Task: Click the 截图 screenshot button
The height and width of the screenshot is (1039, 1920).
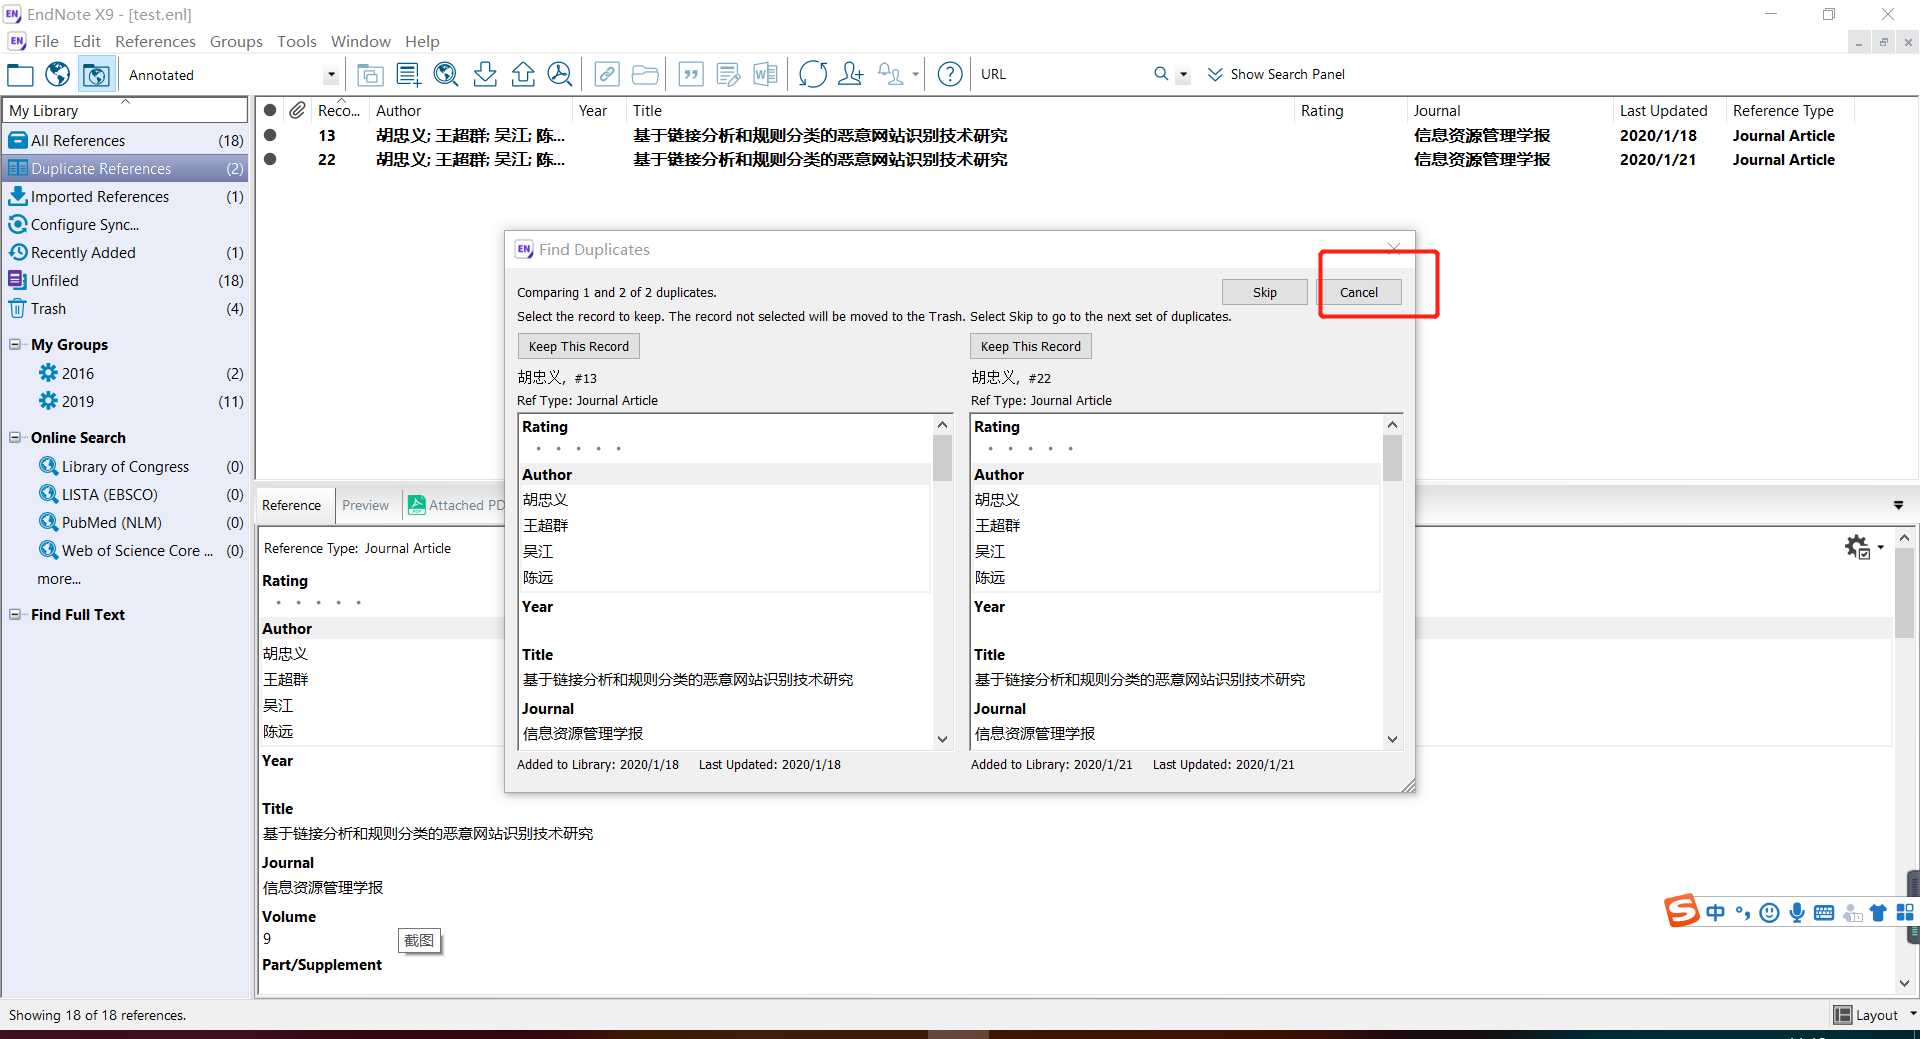Action: 419,940
